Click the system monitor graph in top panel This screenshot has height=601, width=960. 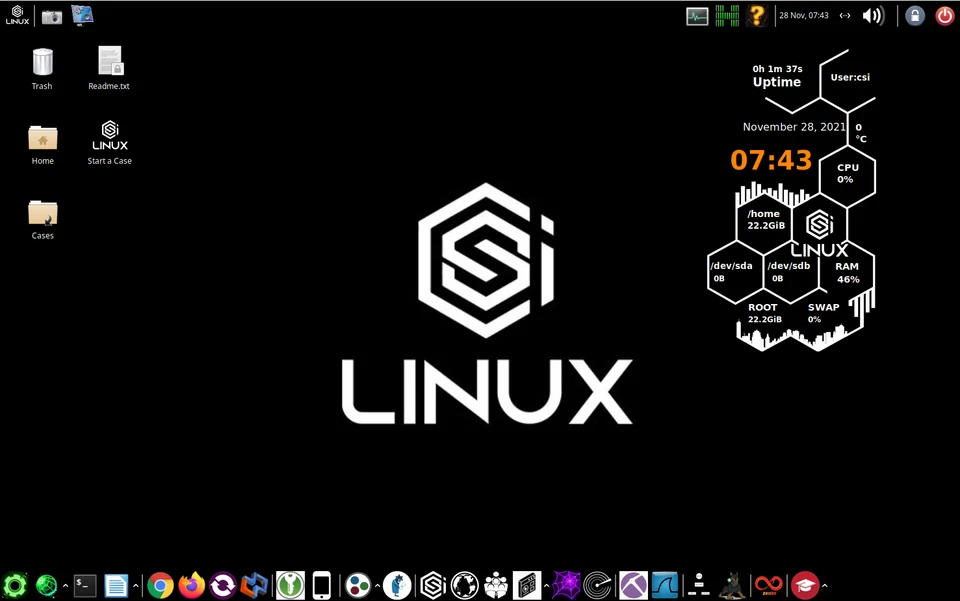pos(697,15)
